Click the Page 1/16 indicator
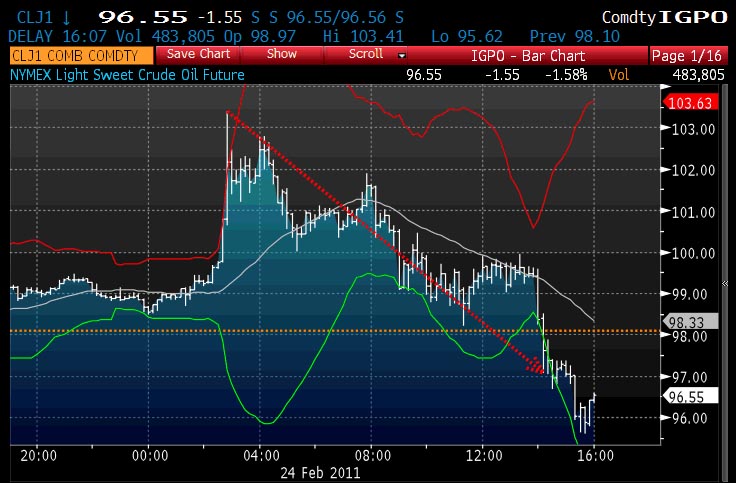Viewport: 736px width, 483px height. 689,55
